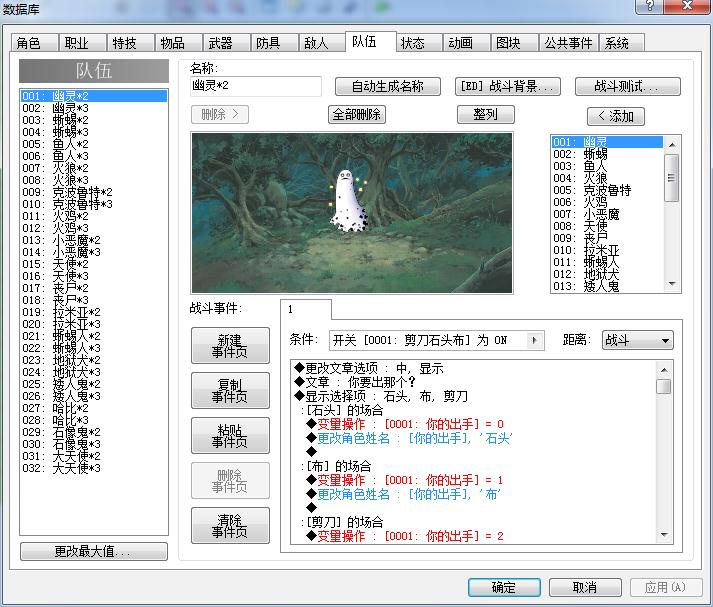Select enemy 013: 矮人鬼 in enemy list

(607, 286)
